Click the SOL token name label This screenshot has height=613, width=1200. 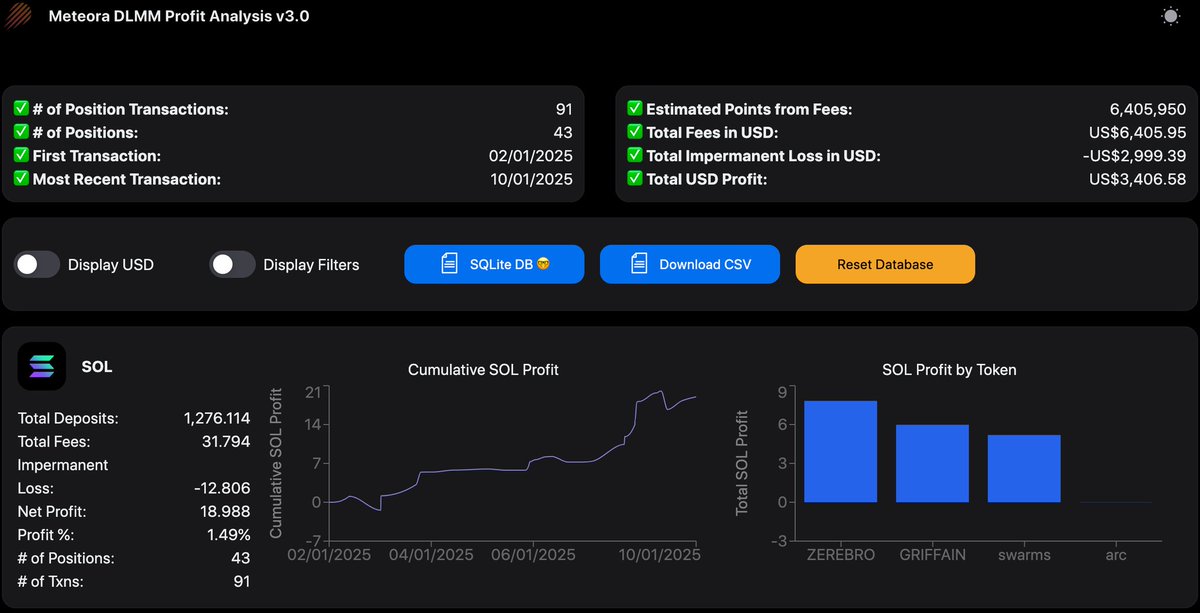point(97,367)
